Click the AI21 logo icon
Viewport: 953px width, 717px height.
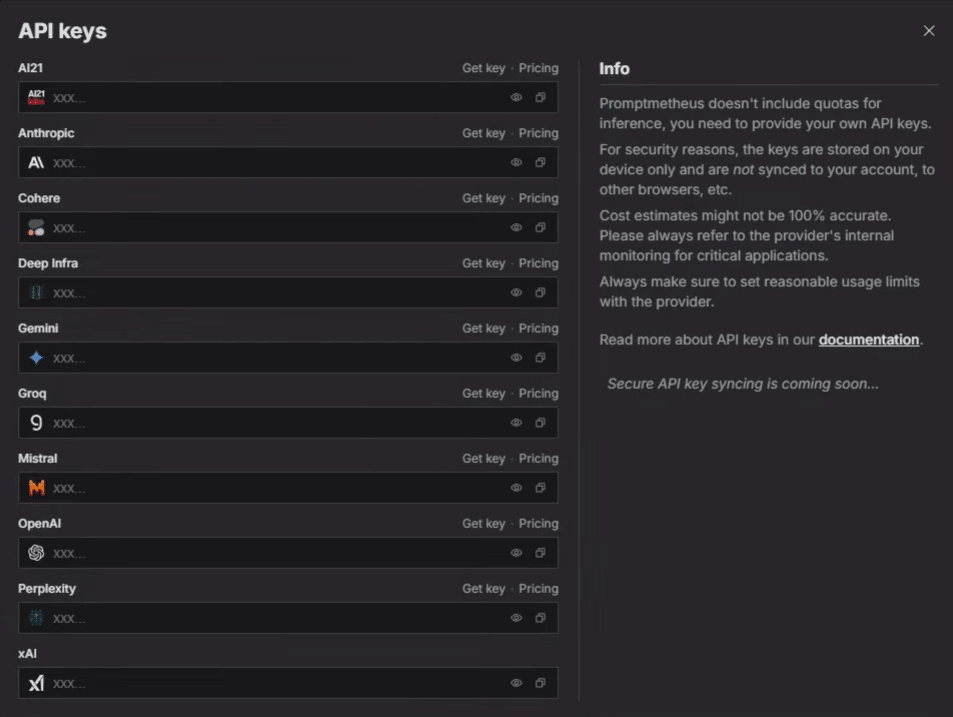coord(36,97)
